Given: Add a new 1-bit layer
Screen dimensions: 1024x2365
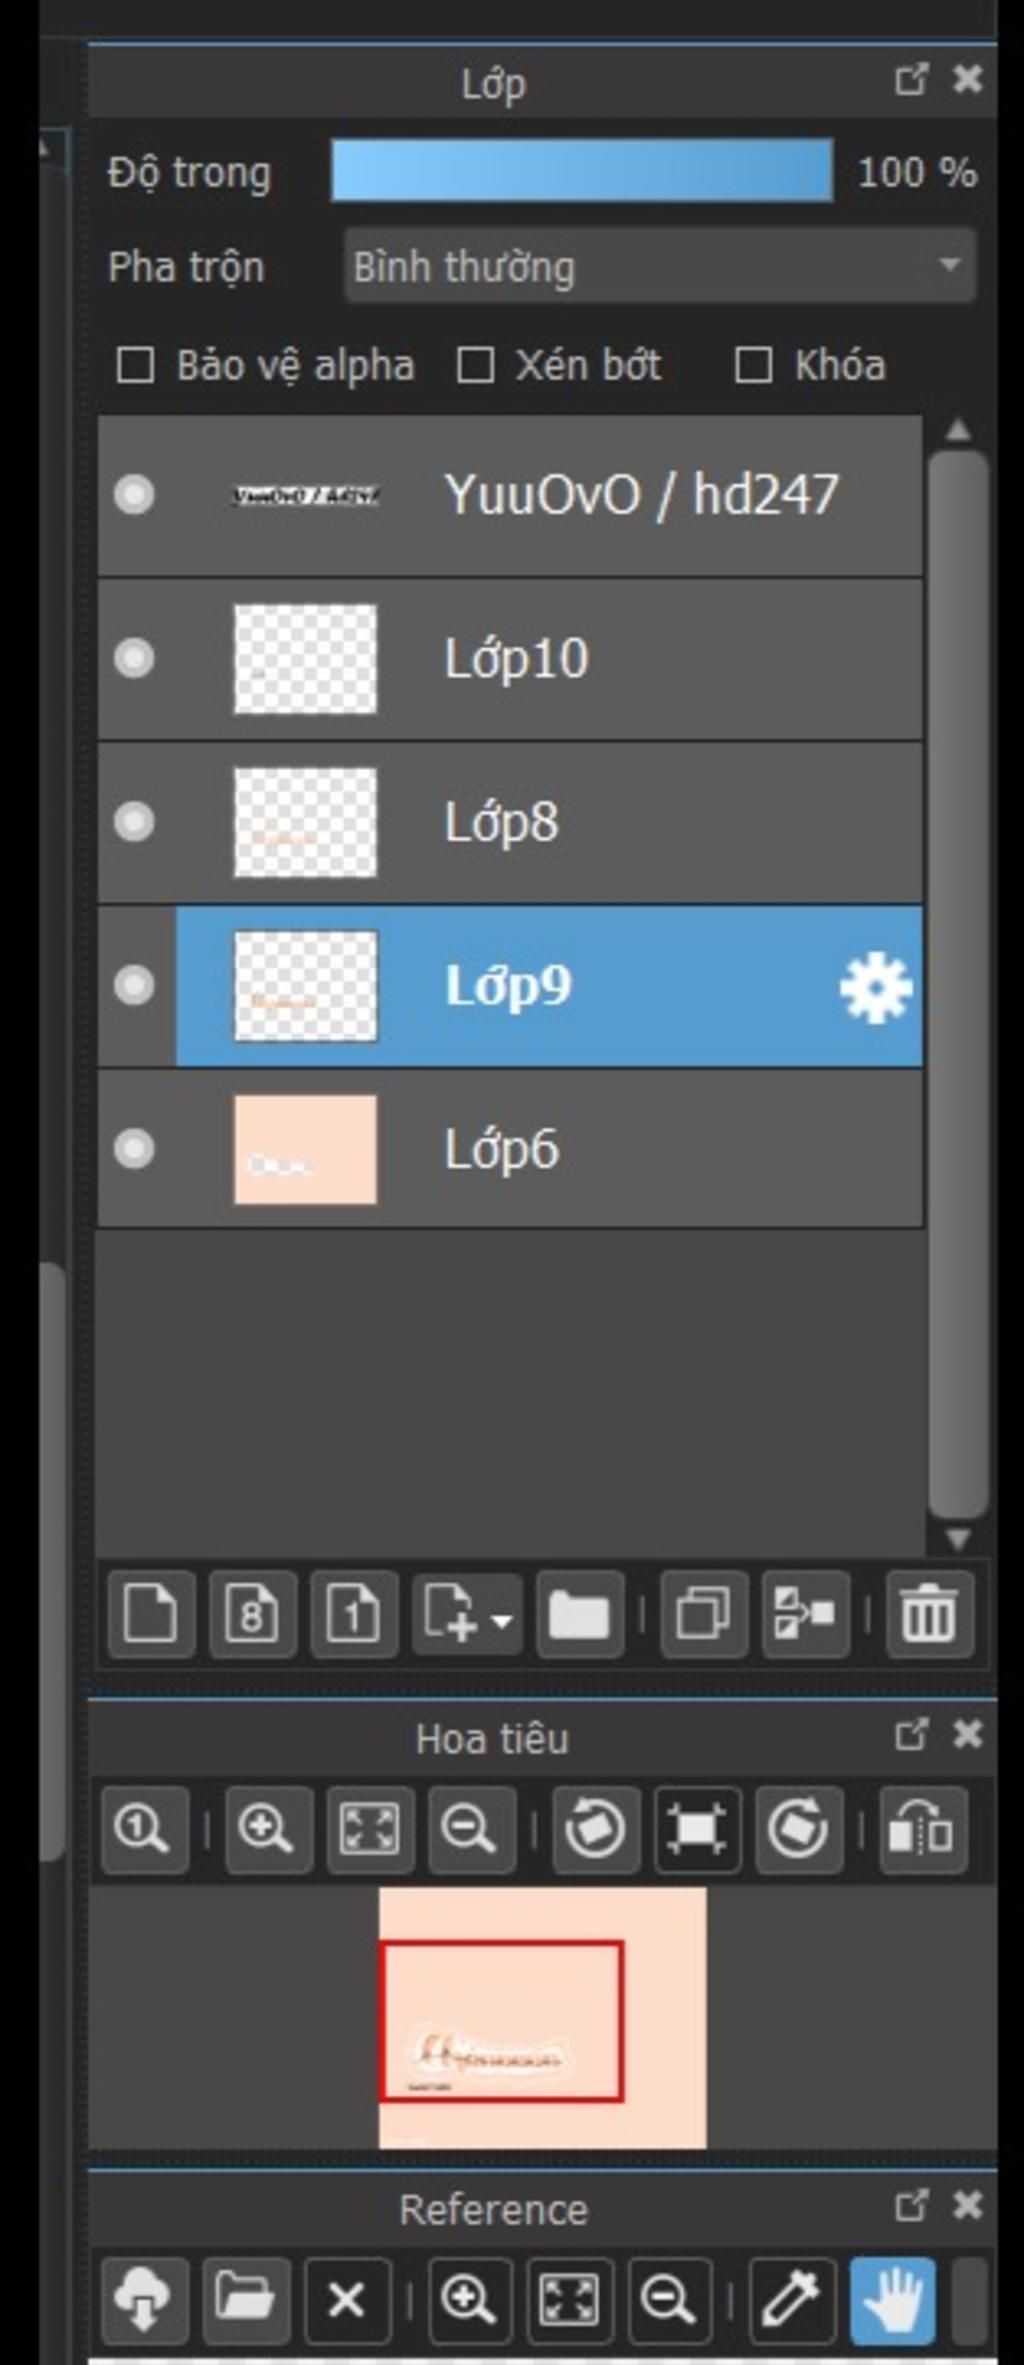Looking at the screenshot, I should pyautogui.click(x=353, y=1614).
